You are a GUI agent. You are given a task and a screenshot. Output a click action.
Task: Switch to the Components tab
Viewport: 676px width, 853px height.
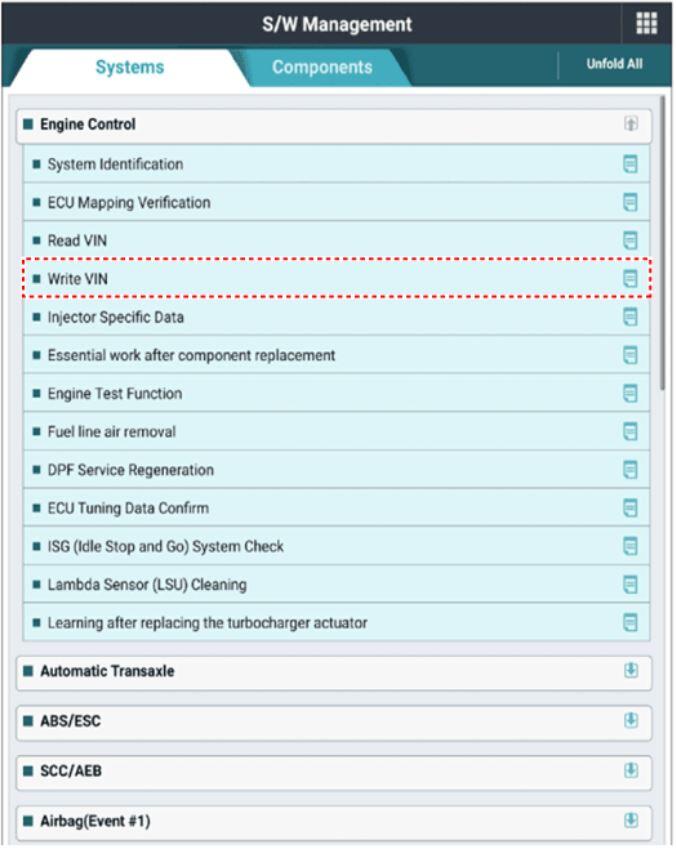click(x=322, y=67)
